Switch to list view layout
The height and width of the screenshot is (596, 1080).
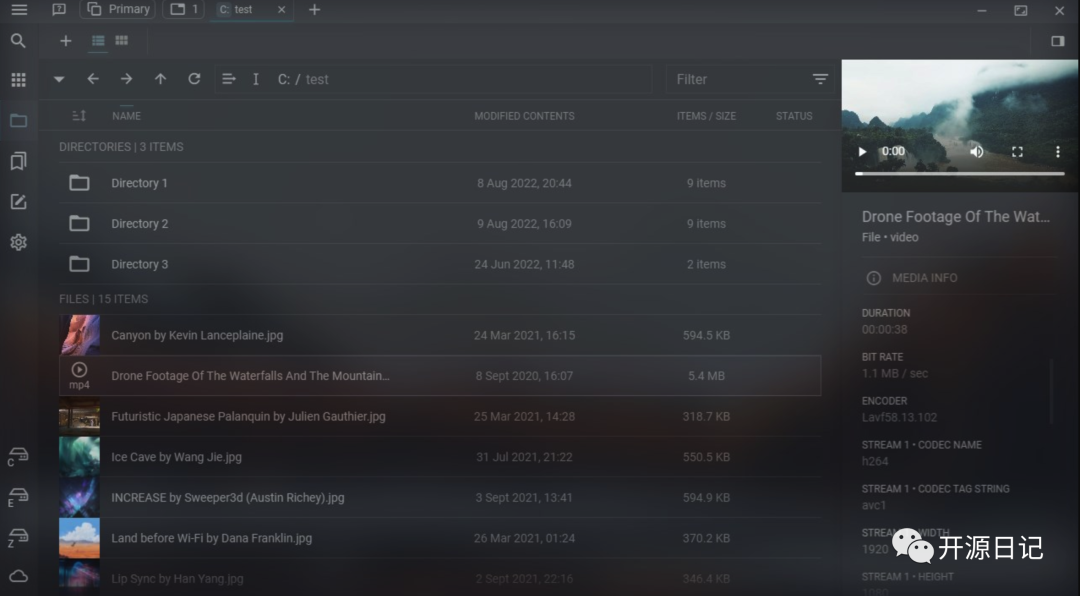point(98,41)
